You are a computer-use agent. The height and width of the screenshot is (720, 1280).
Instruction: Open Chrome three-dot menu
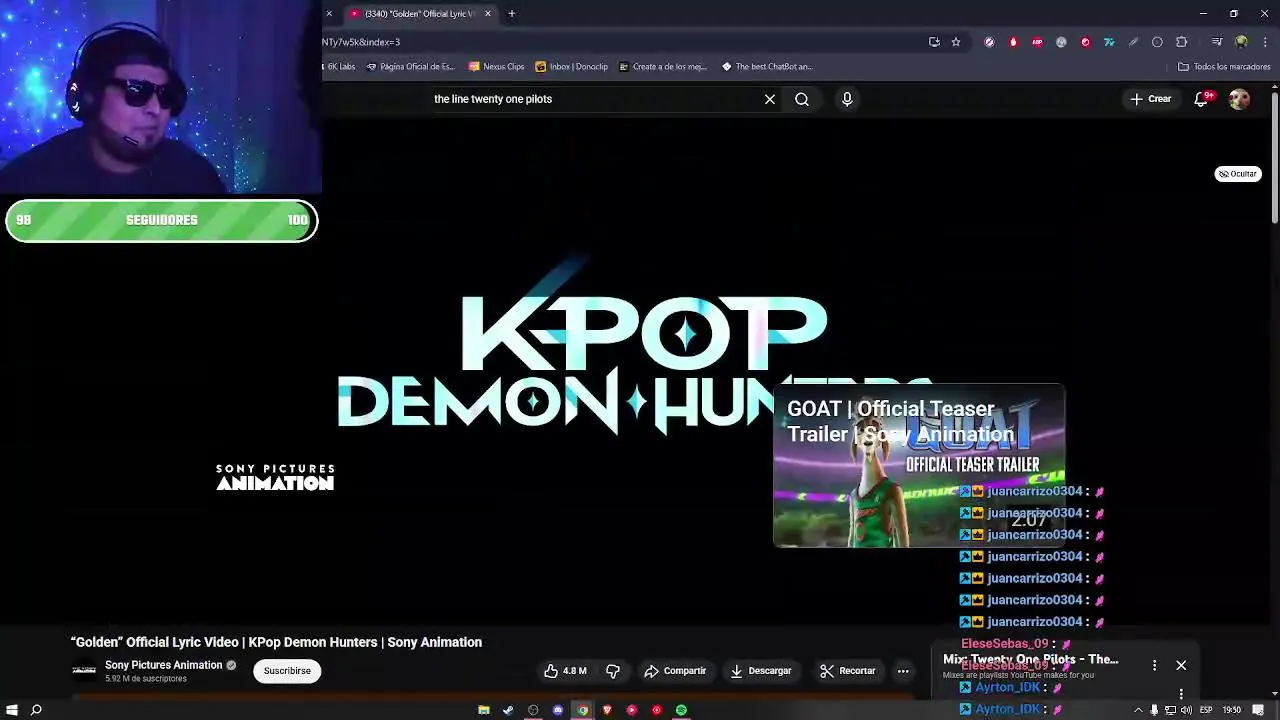click(x=1266, y=42)
